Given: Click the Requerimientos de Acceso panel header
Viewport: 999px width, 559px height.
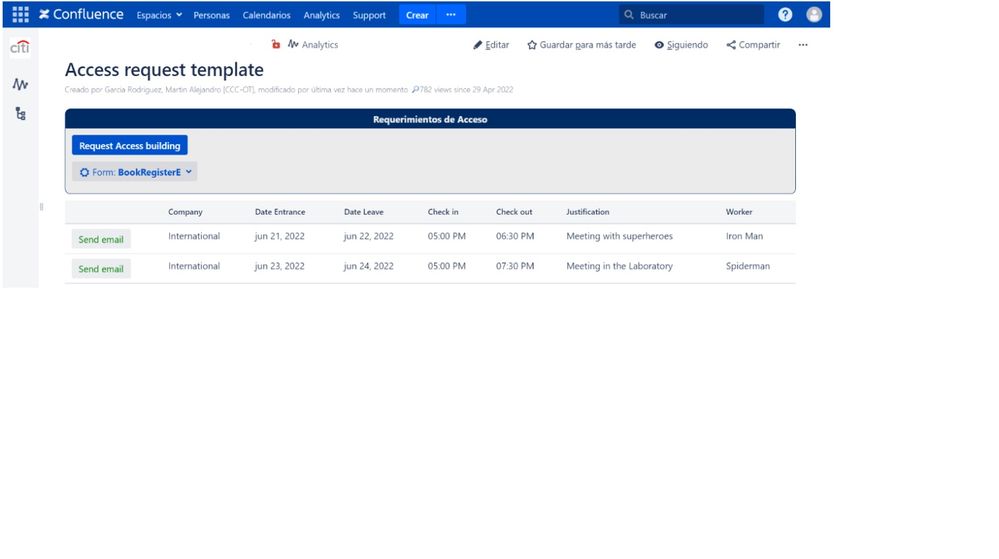Looking at the screenshot, I should coord(430,119).
